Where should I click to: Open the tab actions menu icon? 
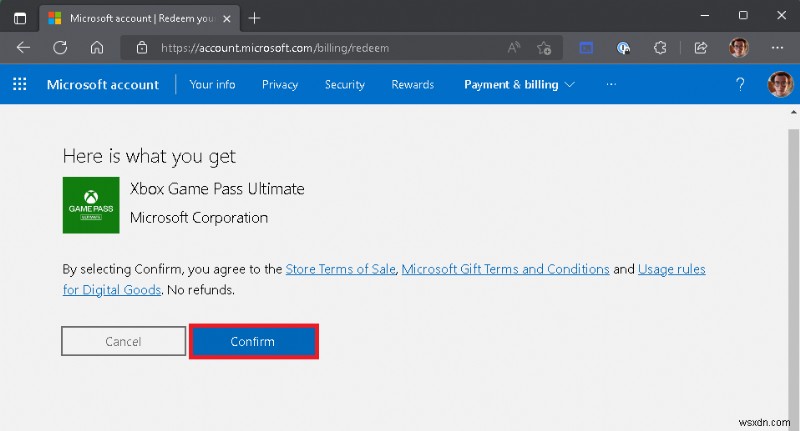pos(20,18)
